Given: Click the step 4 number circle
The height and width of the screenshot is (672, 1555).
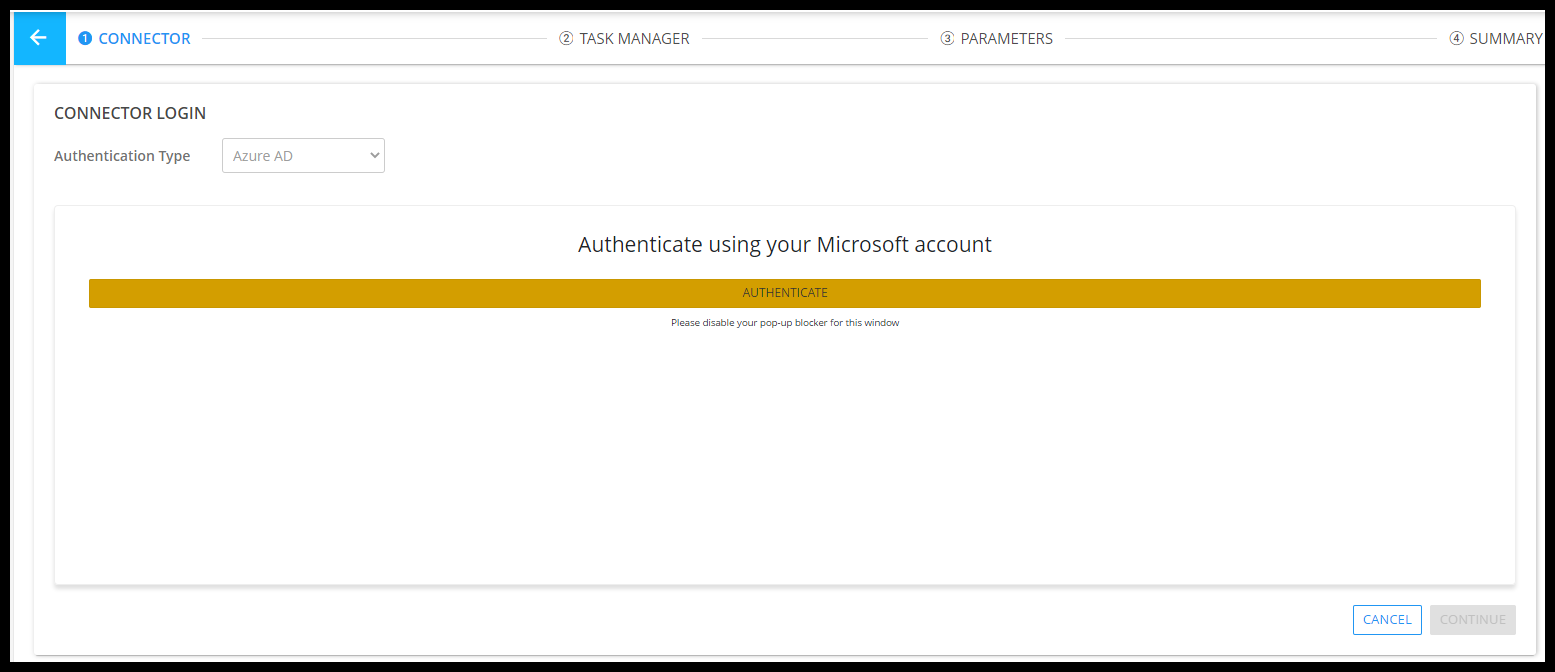Looking at the screenshot, I should coord(1456,39).
